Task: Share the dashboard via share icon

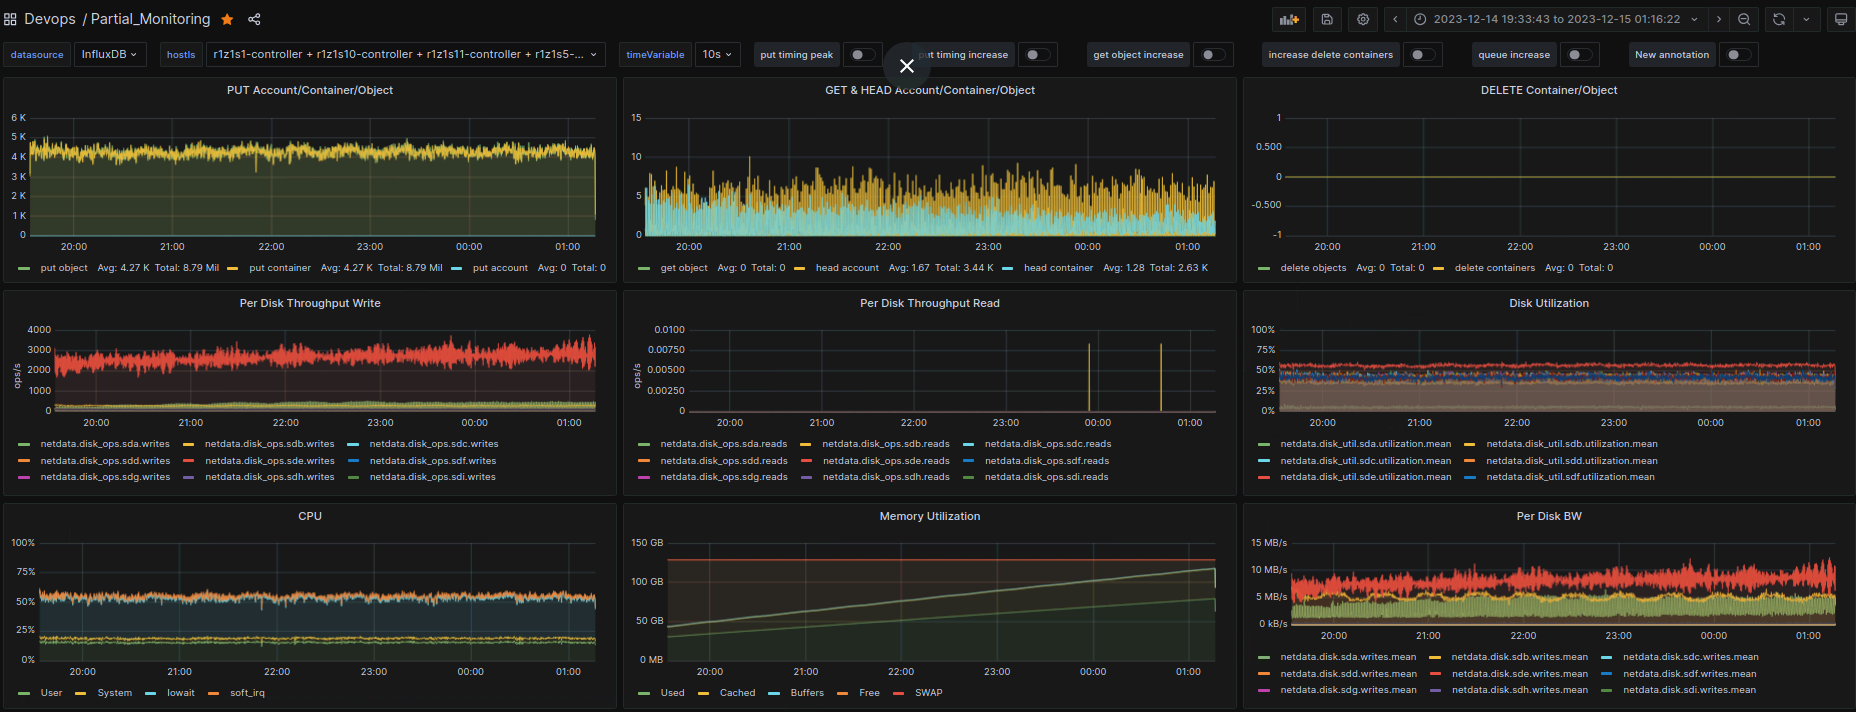Action: (x=254, y=19)
